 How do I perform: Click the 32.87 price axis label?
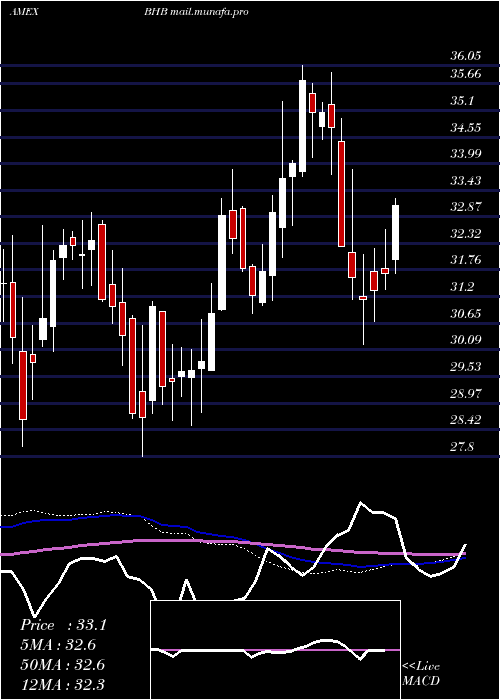[x=466, y=207]
